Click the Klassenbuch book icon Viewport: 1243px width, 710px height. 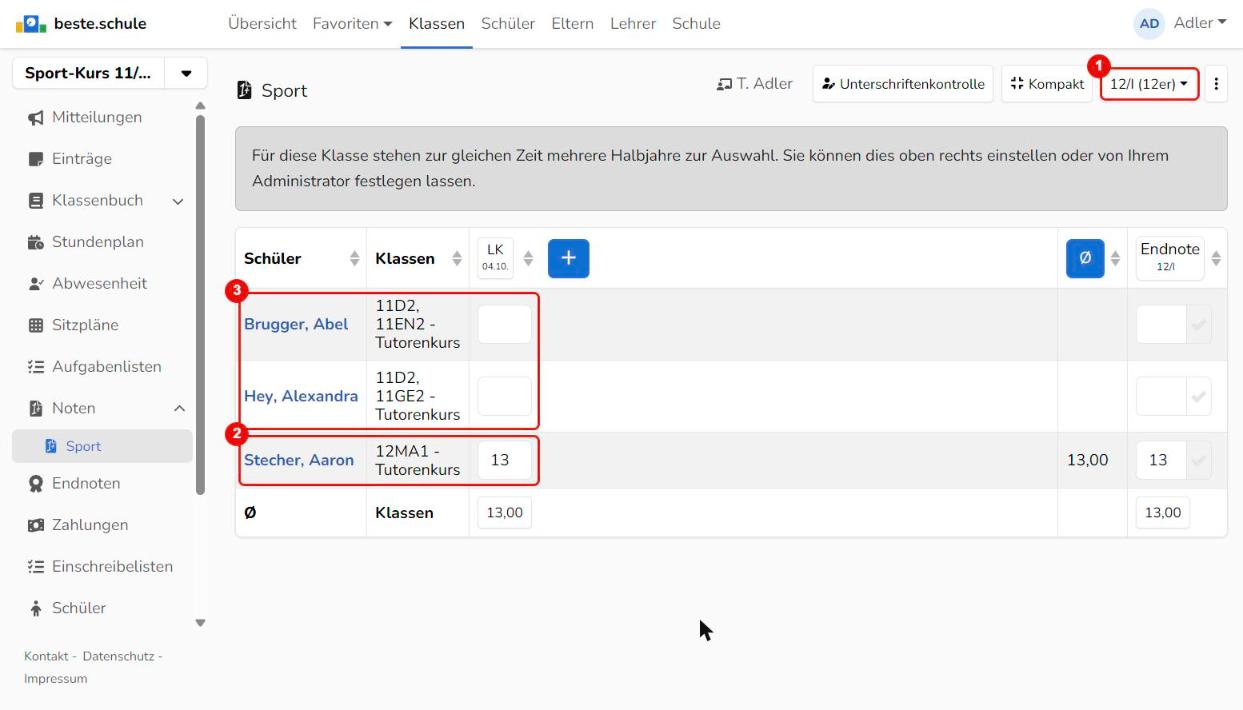pyautogui.click(x=36, y=201)
